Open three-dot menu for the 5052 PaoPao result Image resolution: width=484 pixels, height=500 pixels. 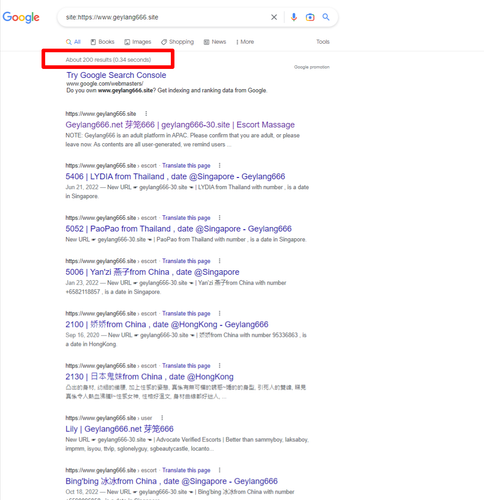pos(219,217)
